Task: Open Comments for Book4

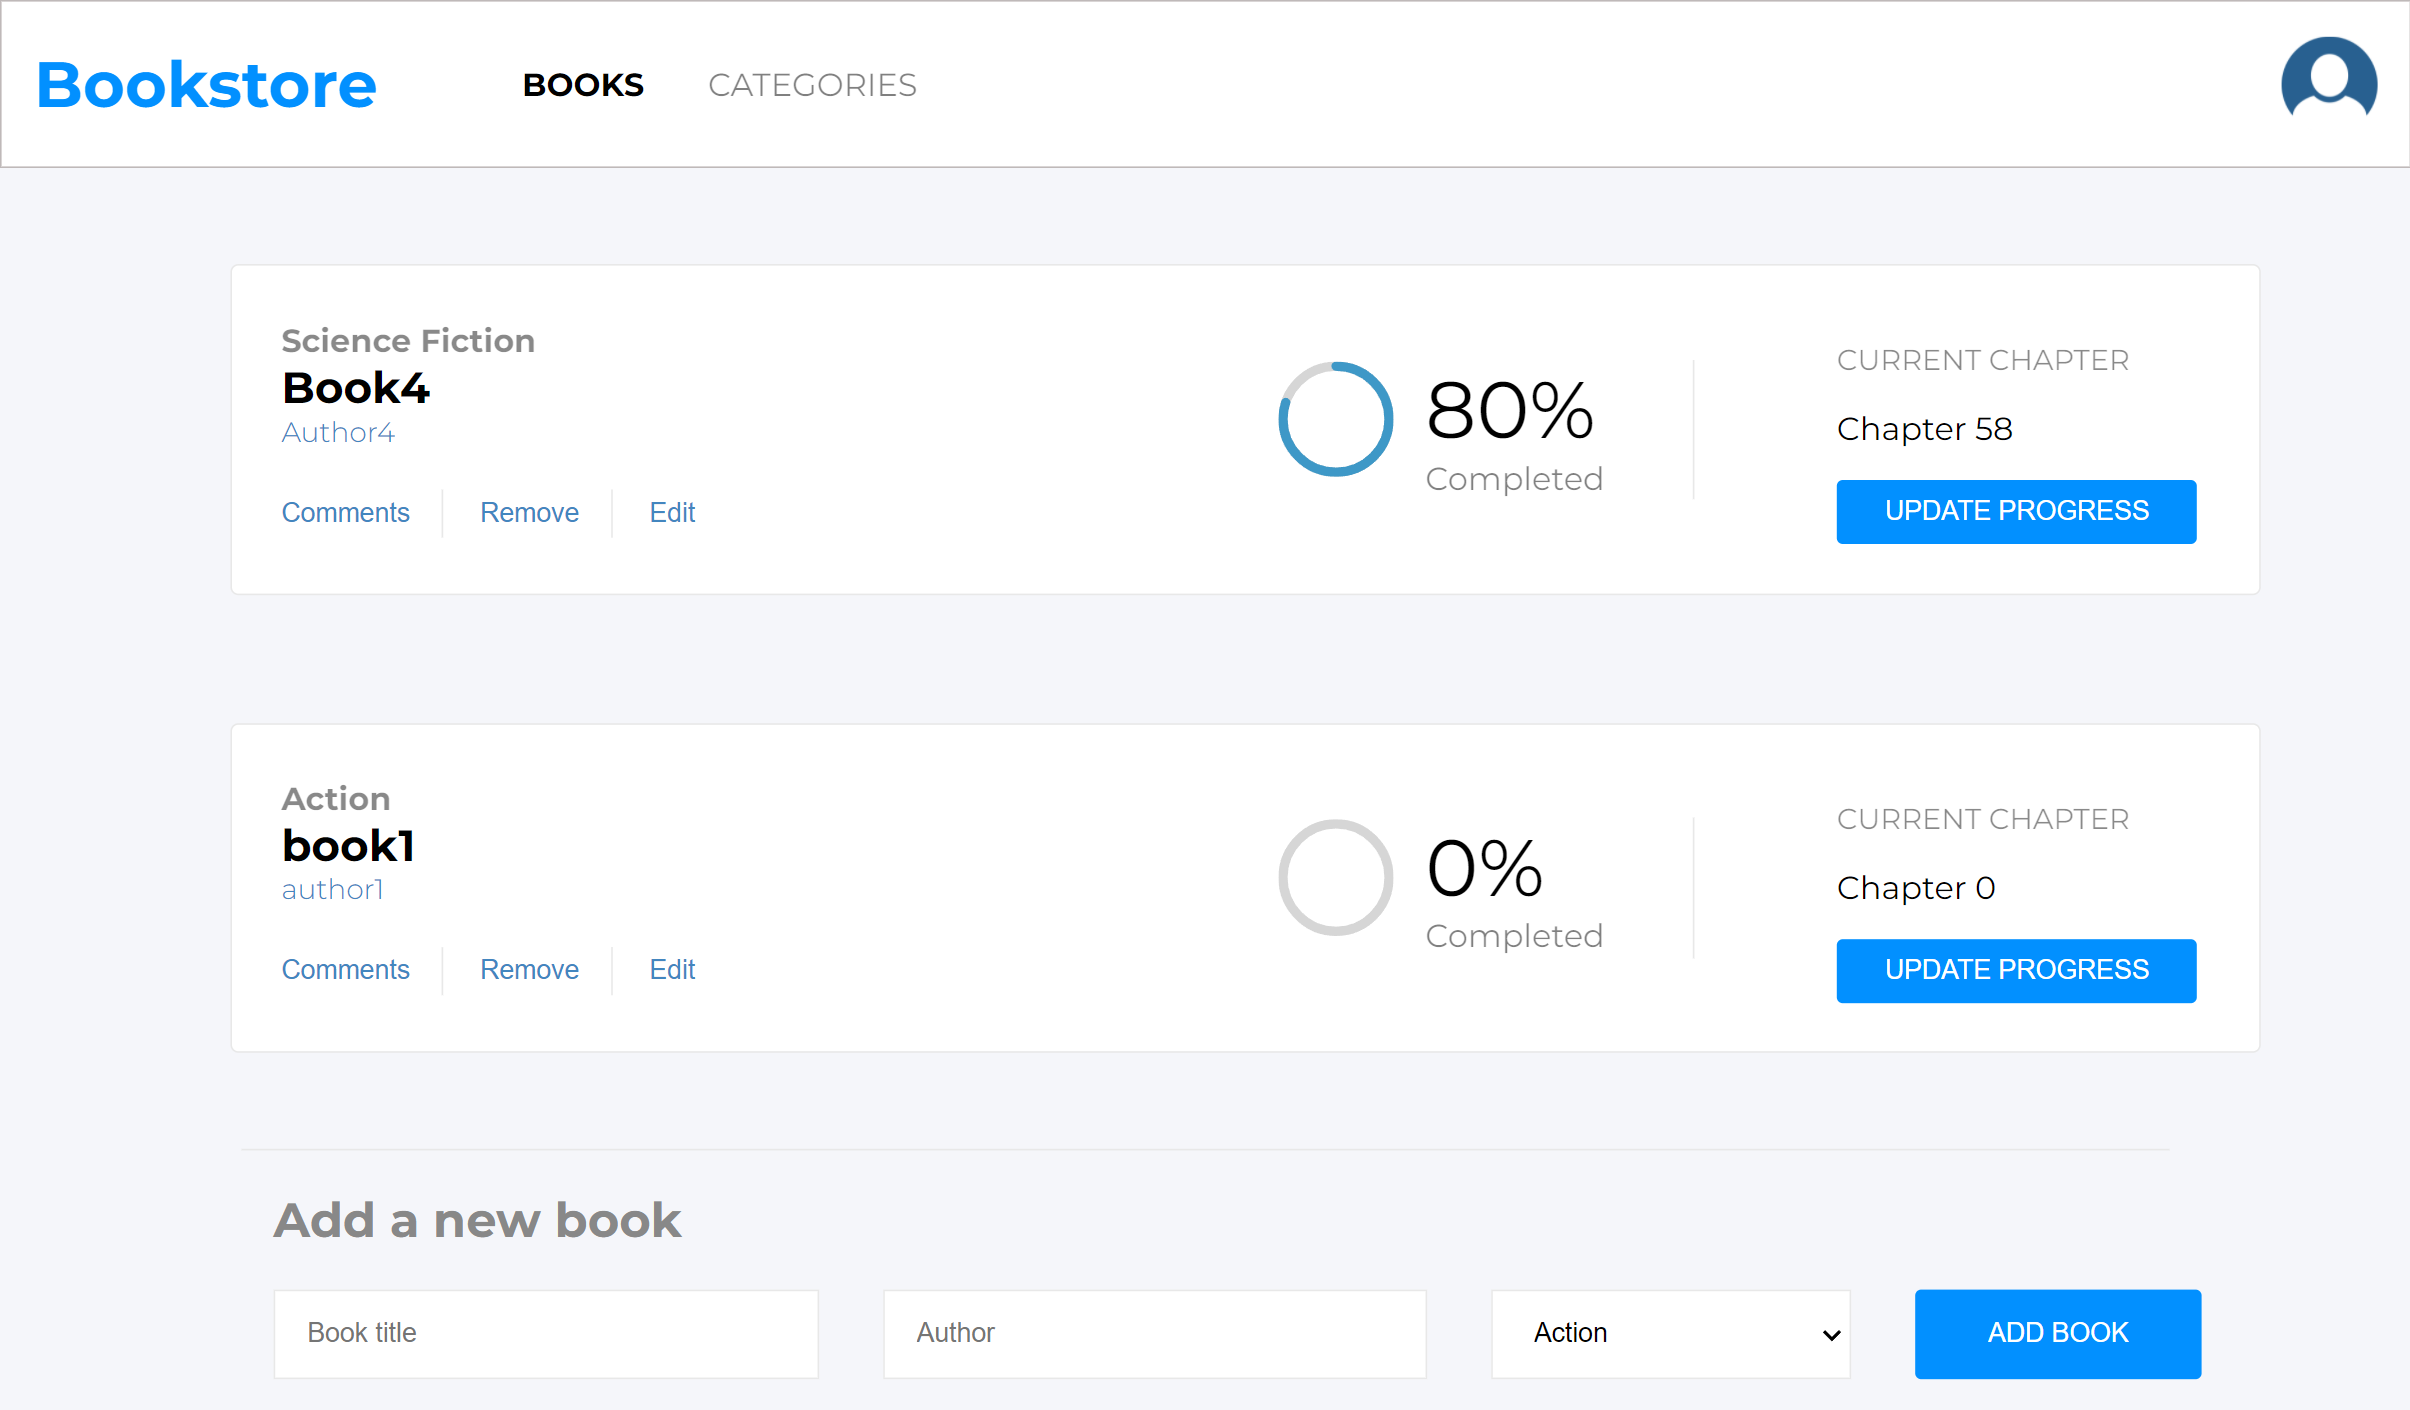Action: tap(345, 512)
